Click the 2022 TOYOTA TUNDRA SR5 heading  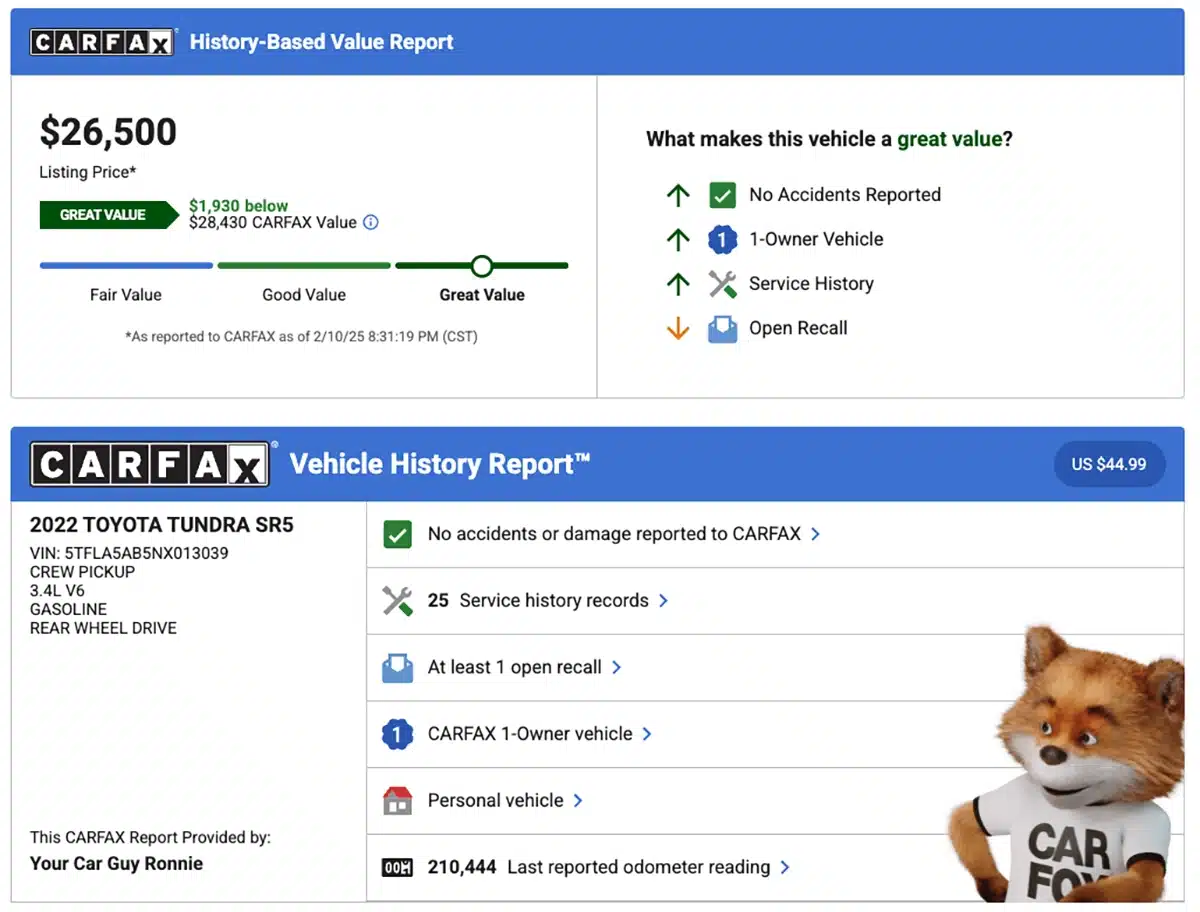(162, 525)
